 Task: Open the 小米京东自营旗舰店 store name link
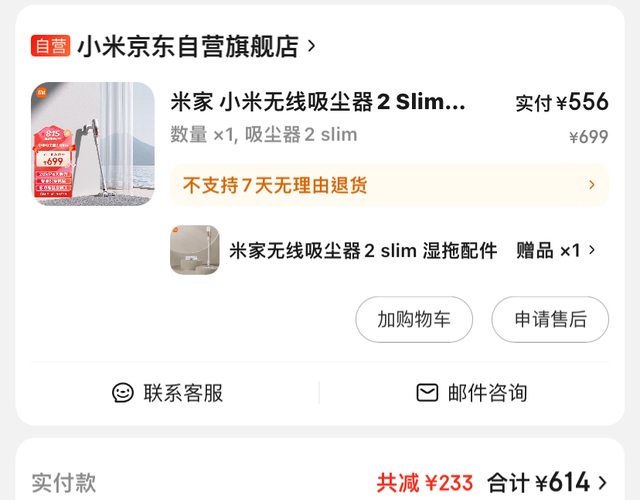click(188, 46)
